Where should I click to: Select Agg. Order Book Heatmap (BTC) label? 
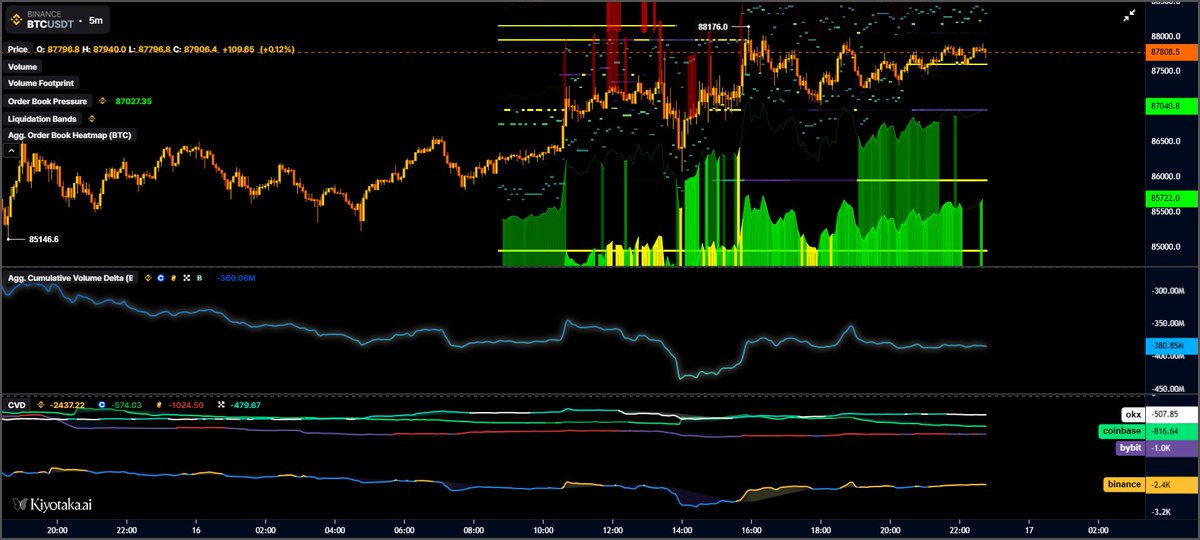tap(69, 135)
